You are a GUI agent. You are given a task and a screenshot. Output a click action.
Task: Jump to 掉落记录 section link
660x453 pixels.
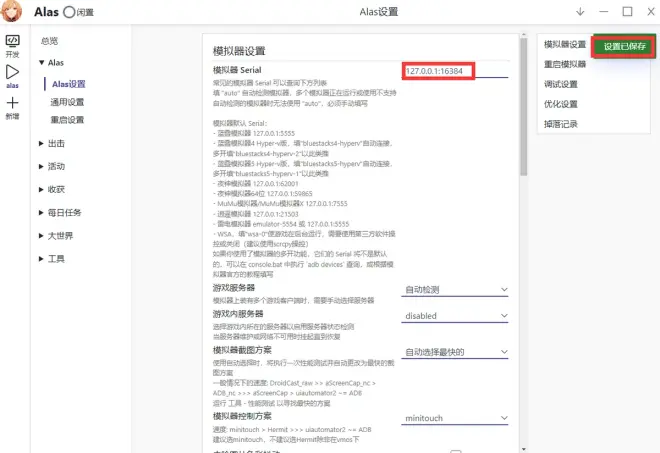(x=561, y=124)
